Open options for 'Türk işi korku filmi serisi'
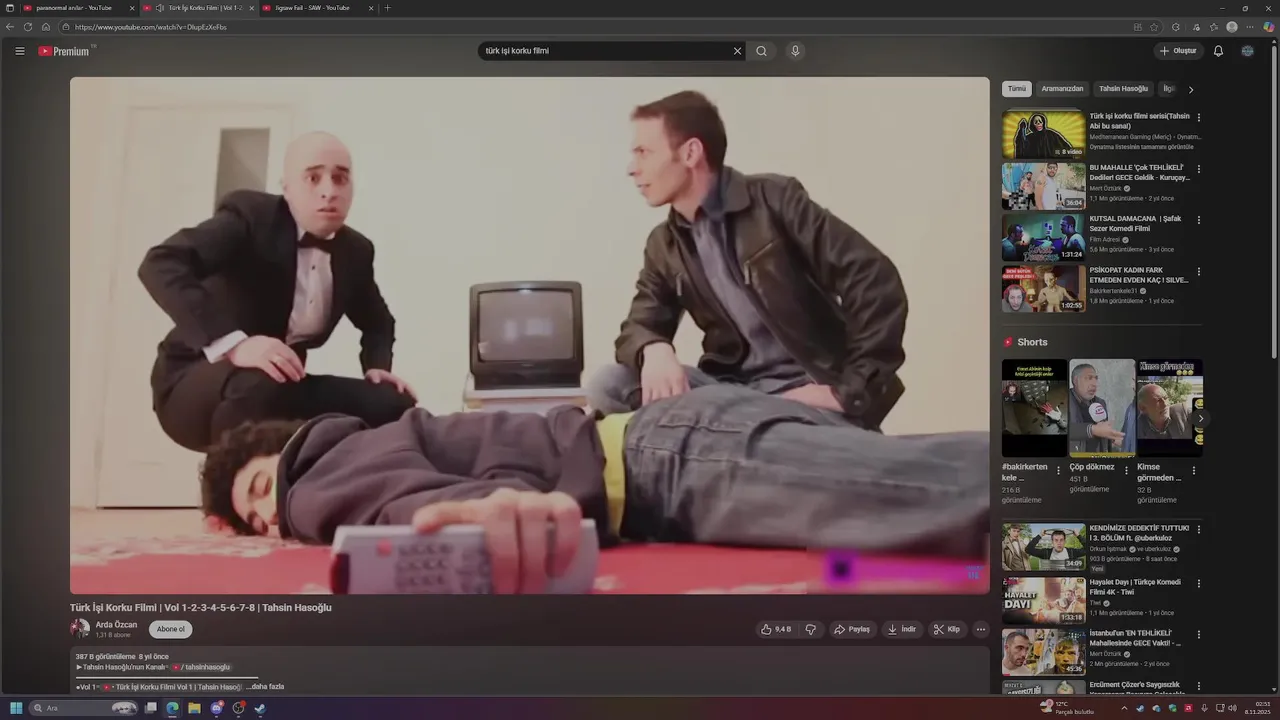Screen dimensions: 1280x720 [1199, 117]
